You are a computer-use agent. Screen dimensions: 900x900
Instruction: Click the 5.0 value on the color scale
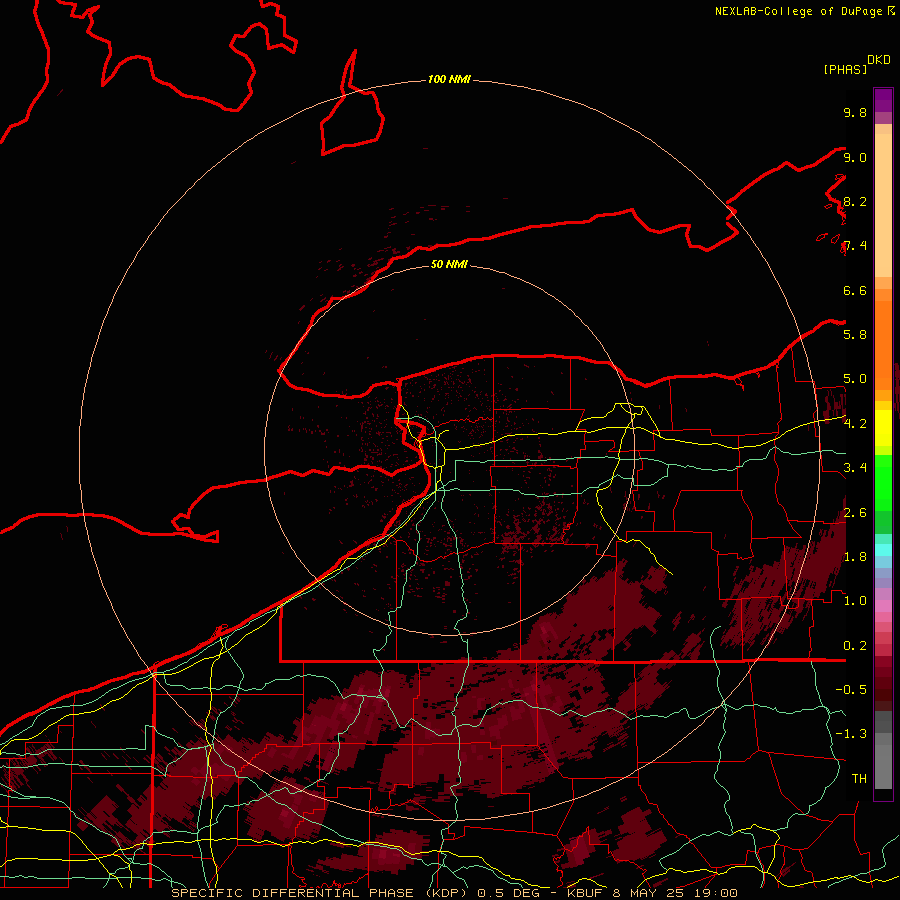855,379
